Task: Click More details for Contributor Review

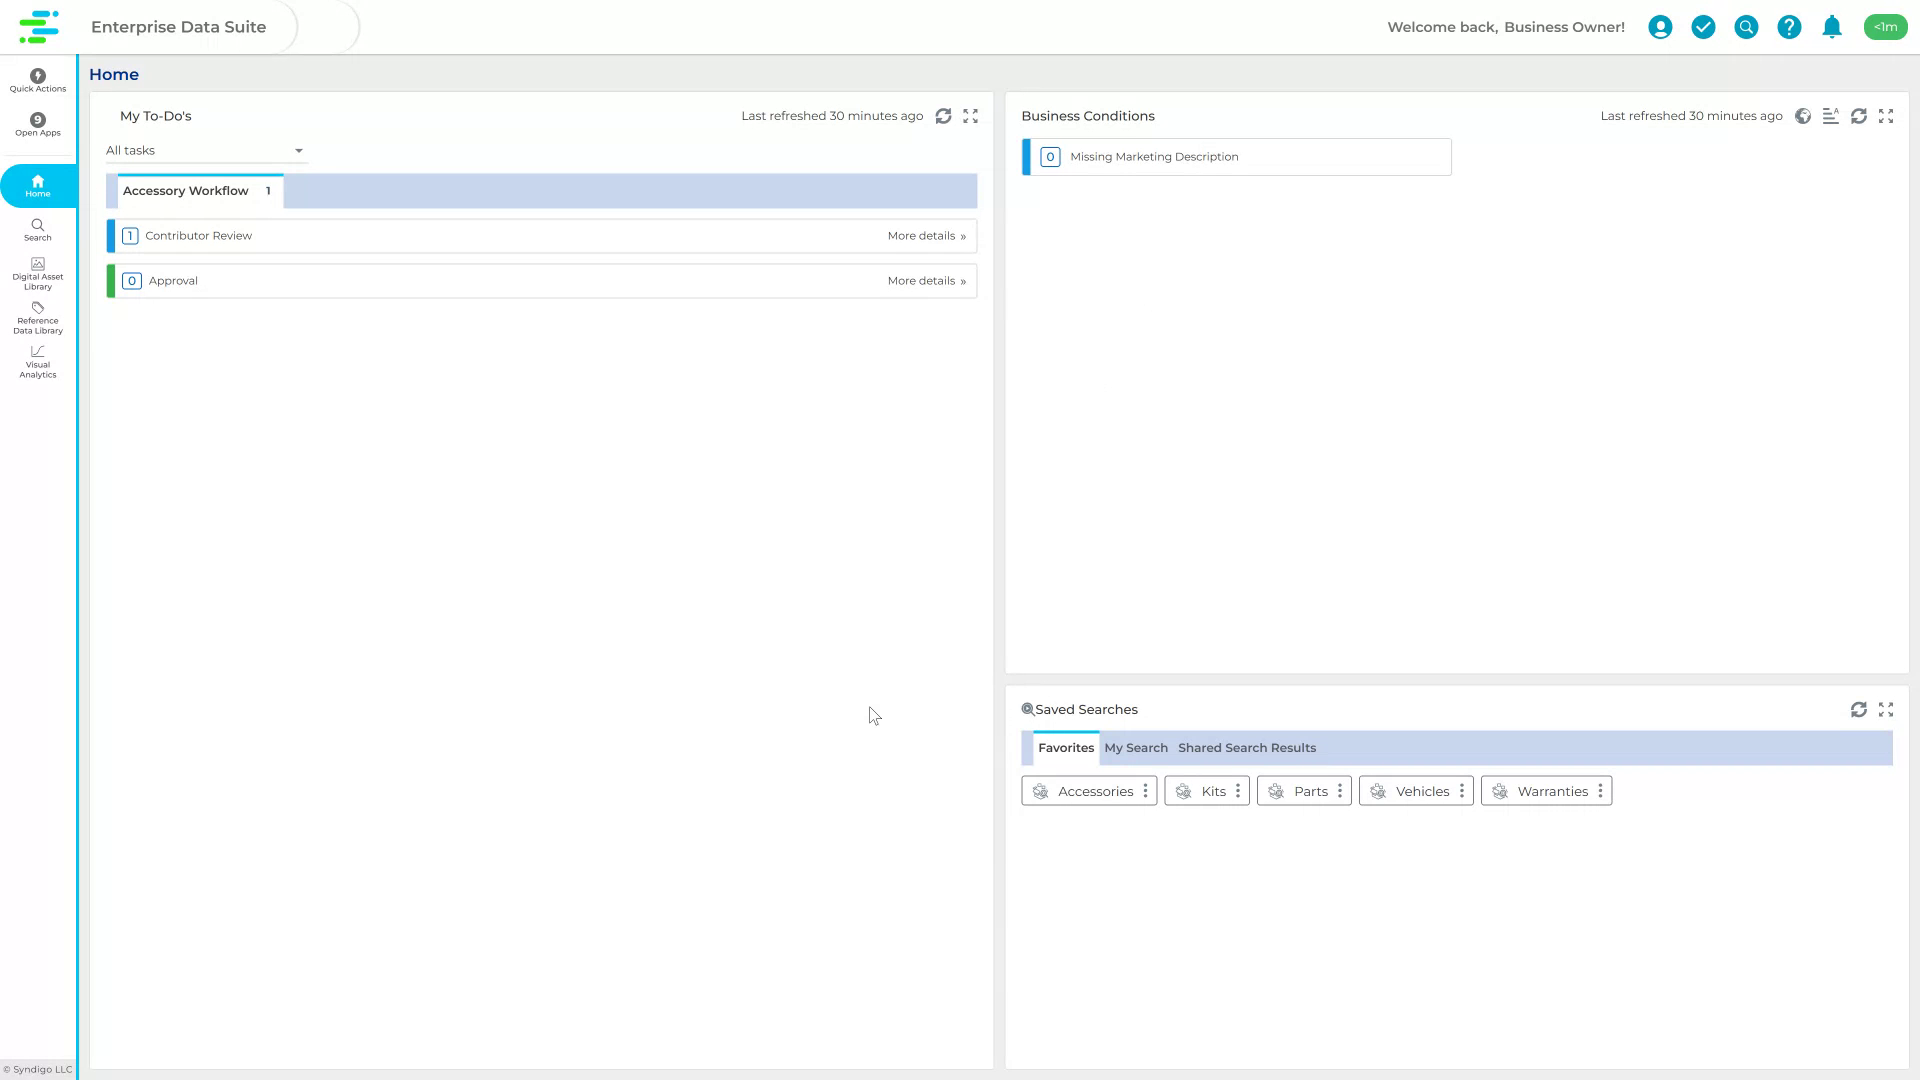Action: coord(925,235)
